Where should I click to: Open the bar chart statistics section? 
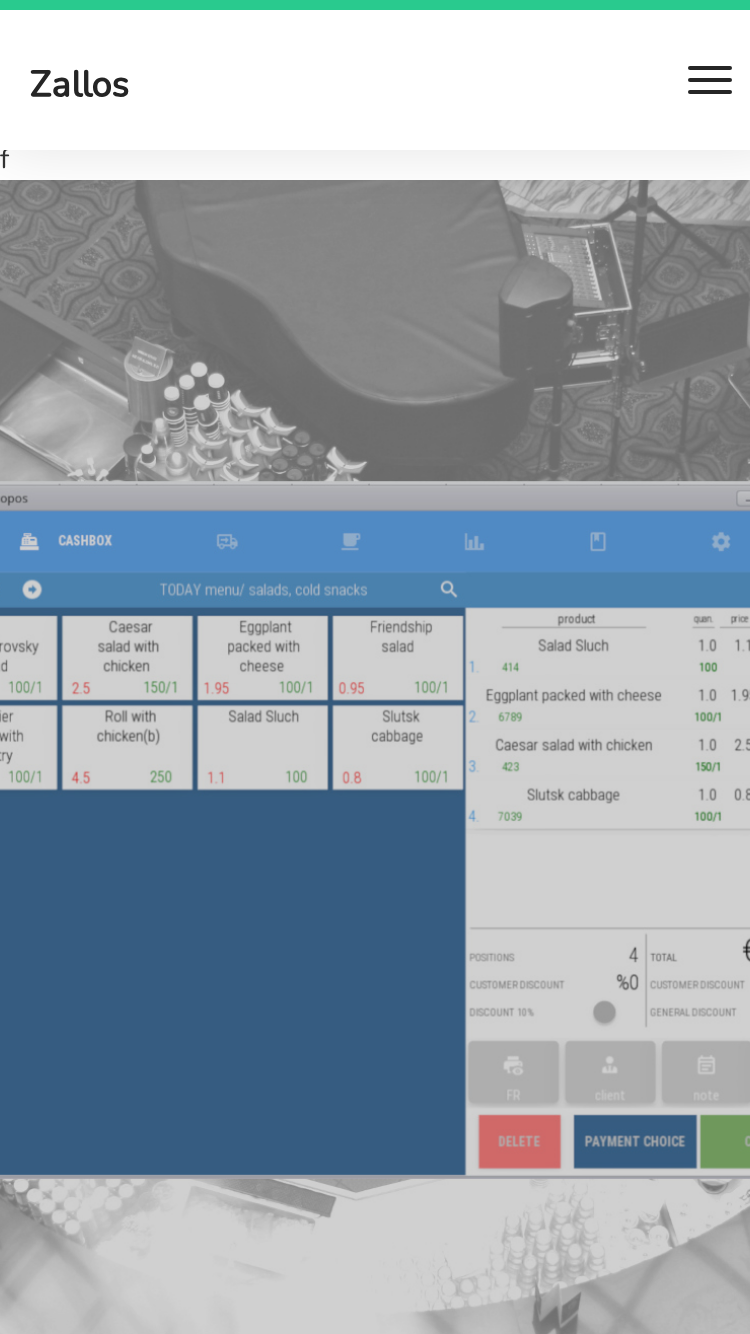point(474,541)
